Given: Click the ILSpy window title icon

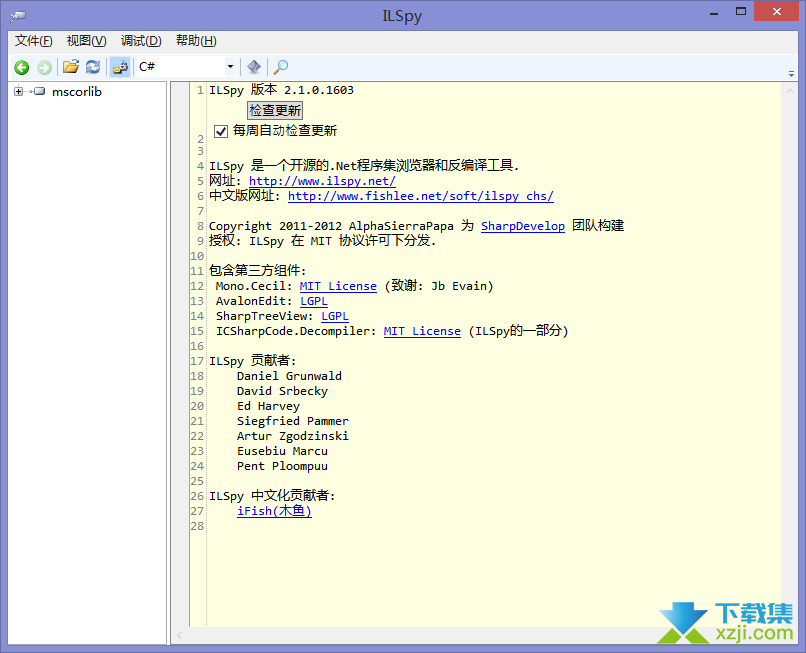Looking at the screenshot, I should (x=18, y=16).
